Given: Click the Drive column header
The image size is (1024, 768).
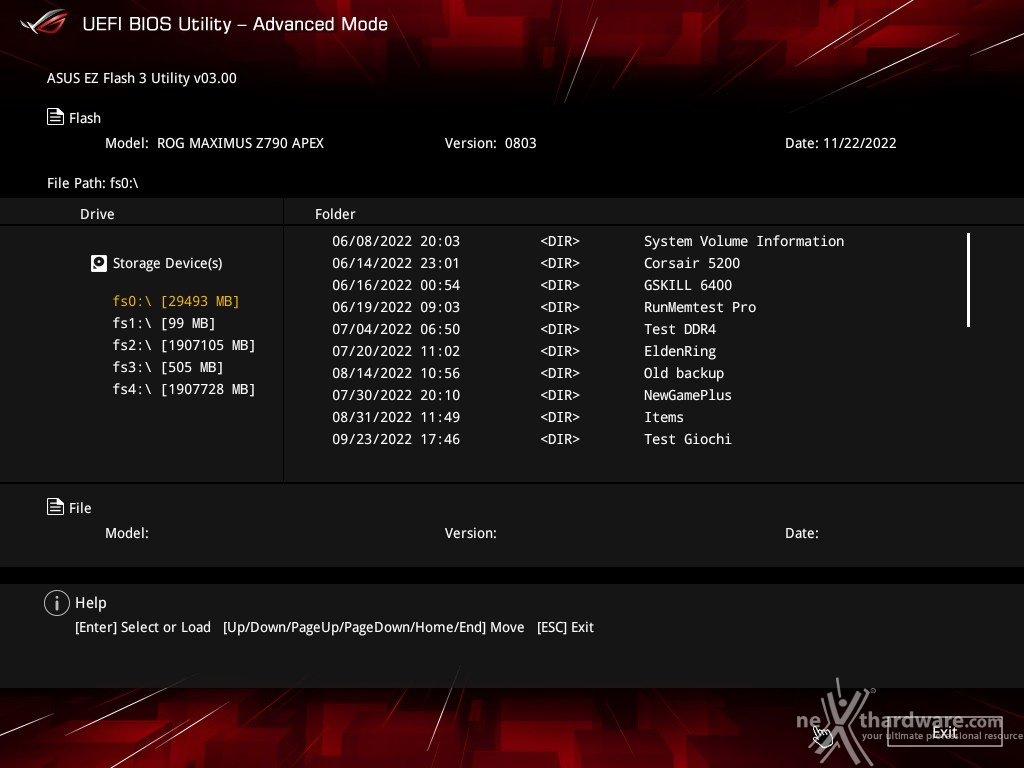Looking at the screenshot, I should click(x=97, y=214).
